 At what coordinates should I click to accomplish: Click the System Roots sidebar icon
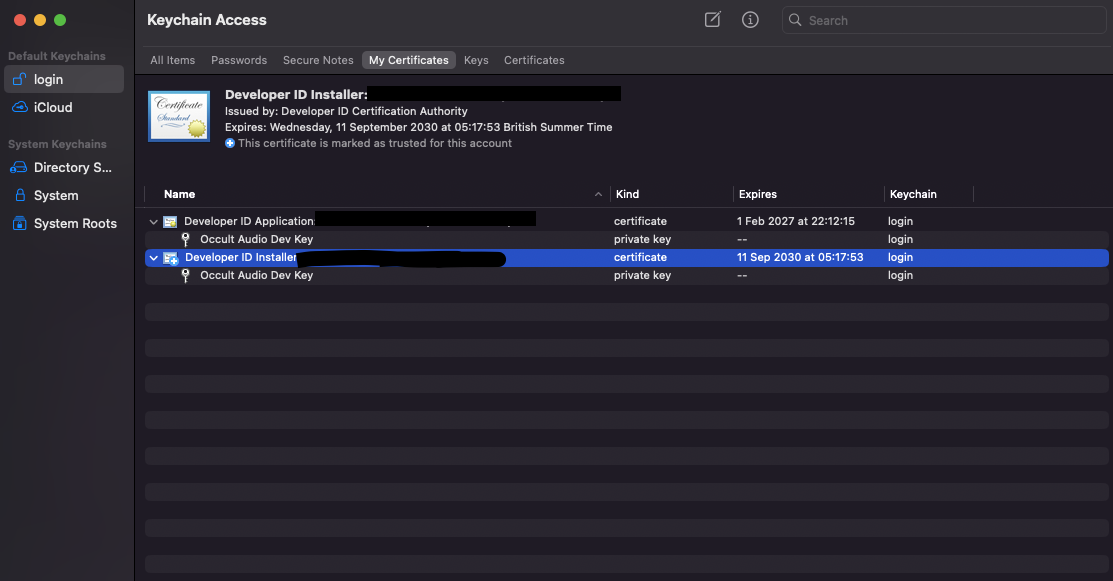(x=19, y=223)
